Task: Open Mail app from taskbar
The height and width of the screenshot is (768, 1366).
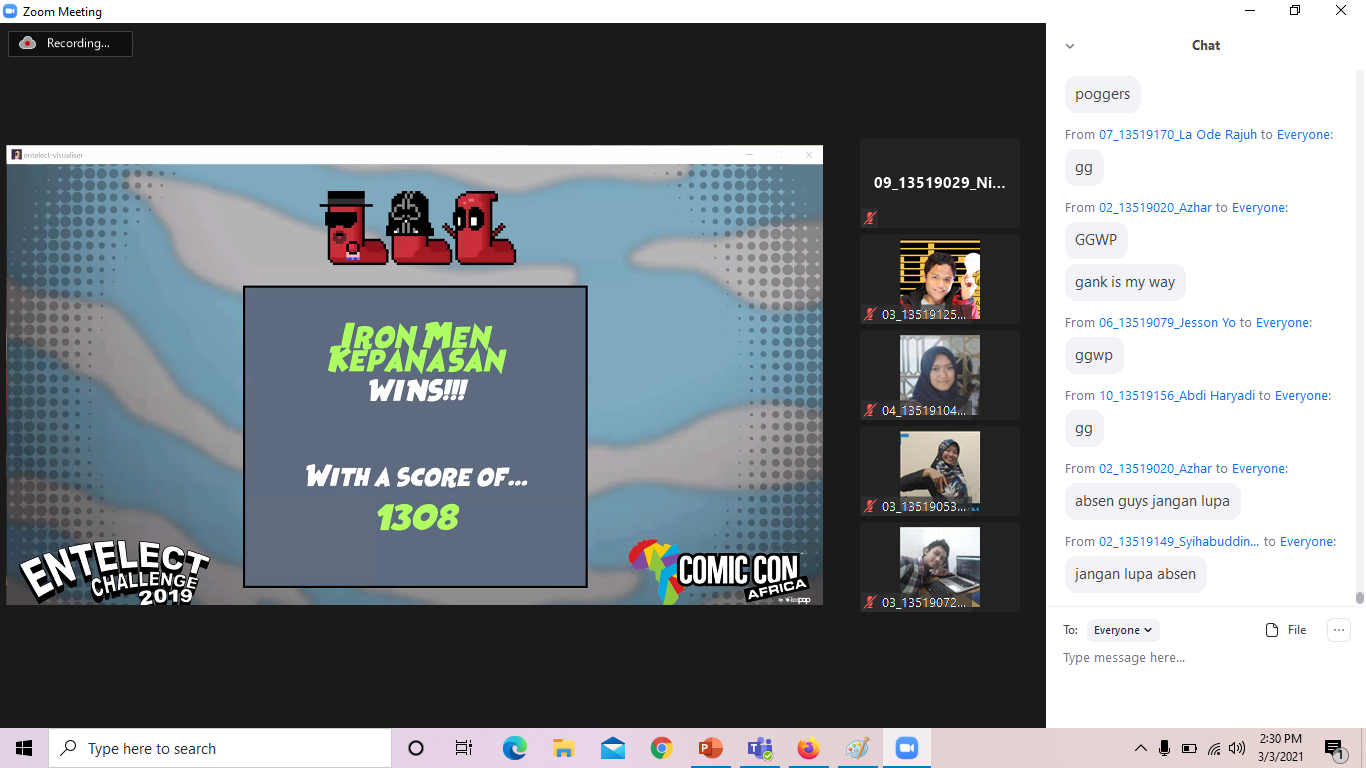Action: click(613, 748)
